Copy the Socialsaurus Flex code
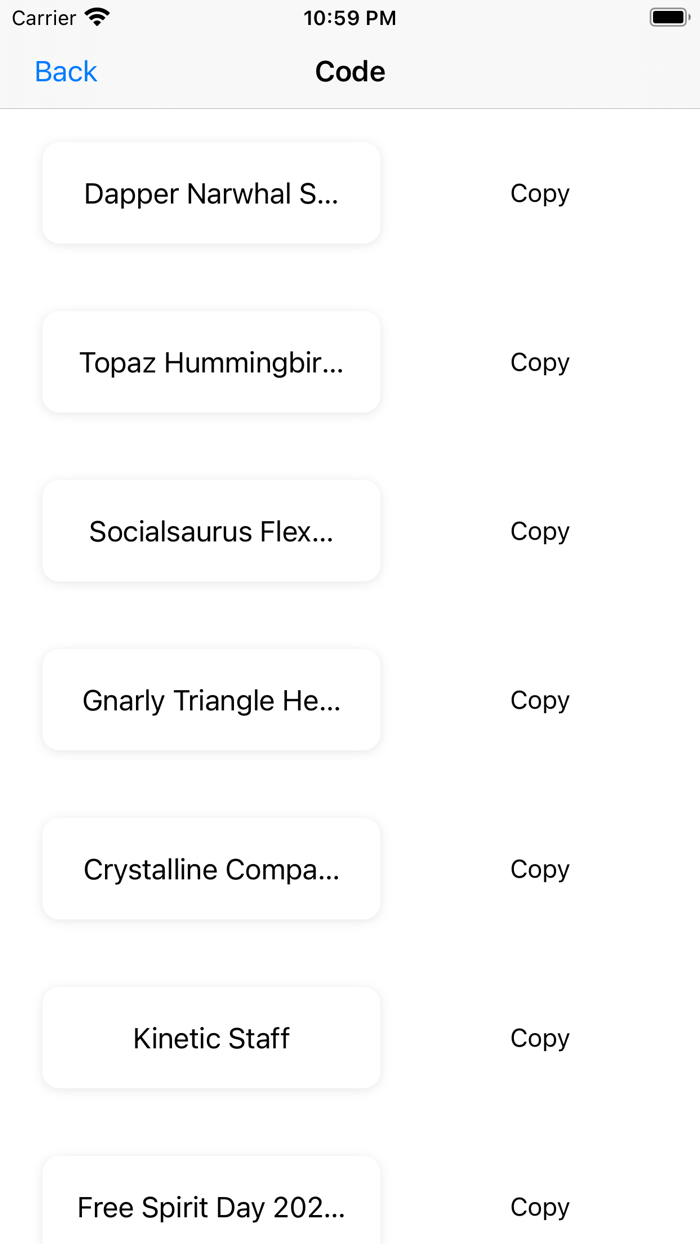 (539, 531)
